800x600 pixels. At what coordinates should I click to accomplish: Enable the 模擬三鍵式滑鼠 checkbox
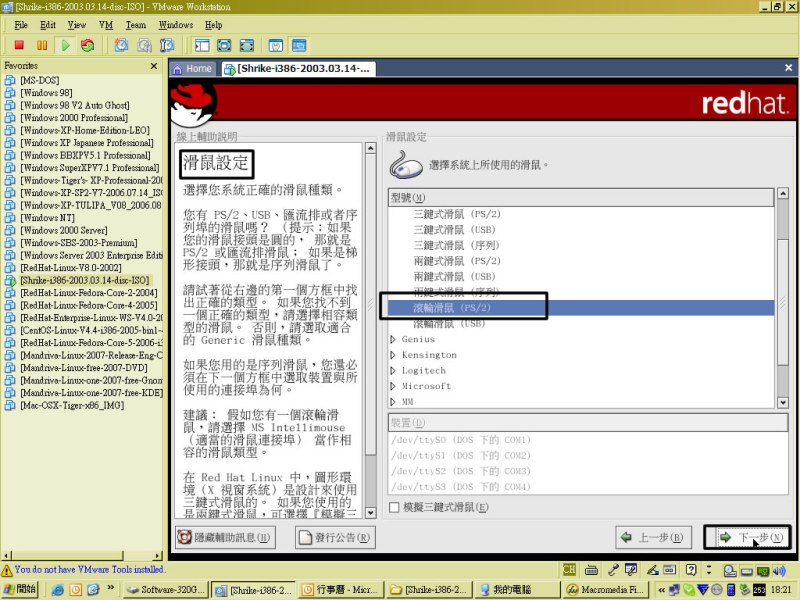click(x=394, y=508)
